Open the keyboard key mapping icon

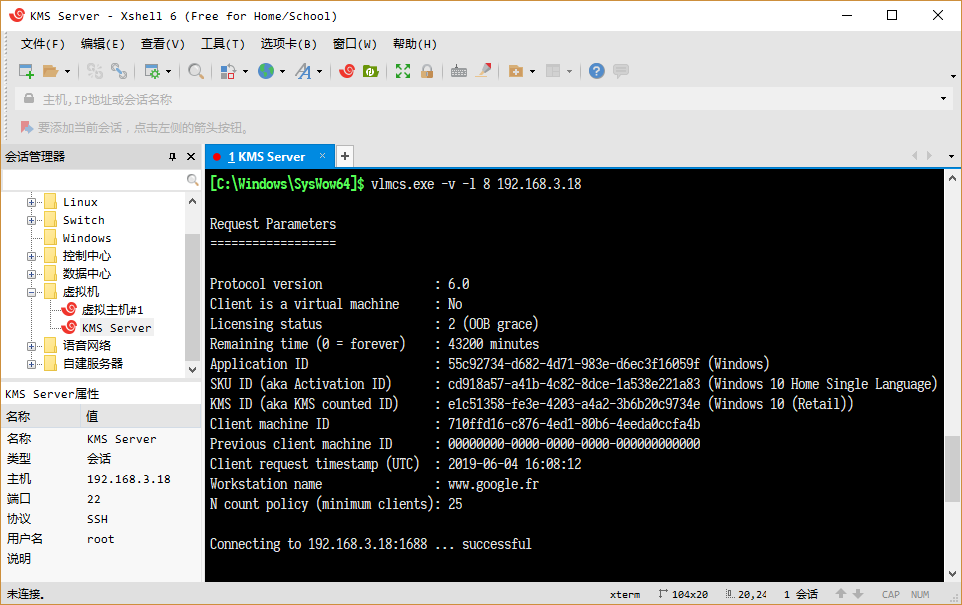click(459, 71)
